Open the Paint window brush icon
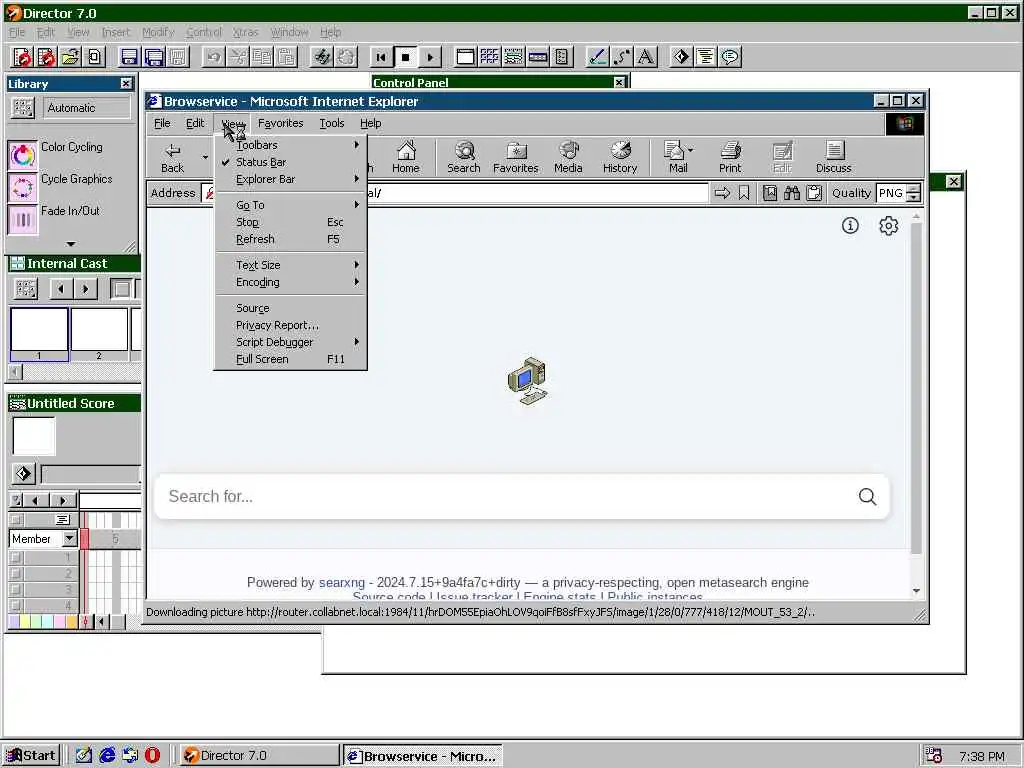 click(597, 57)
